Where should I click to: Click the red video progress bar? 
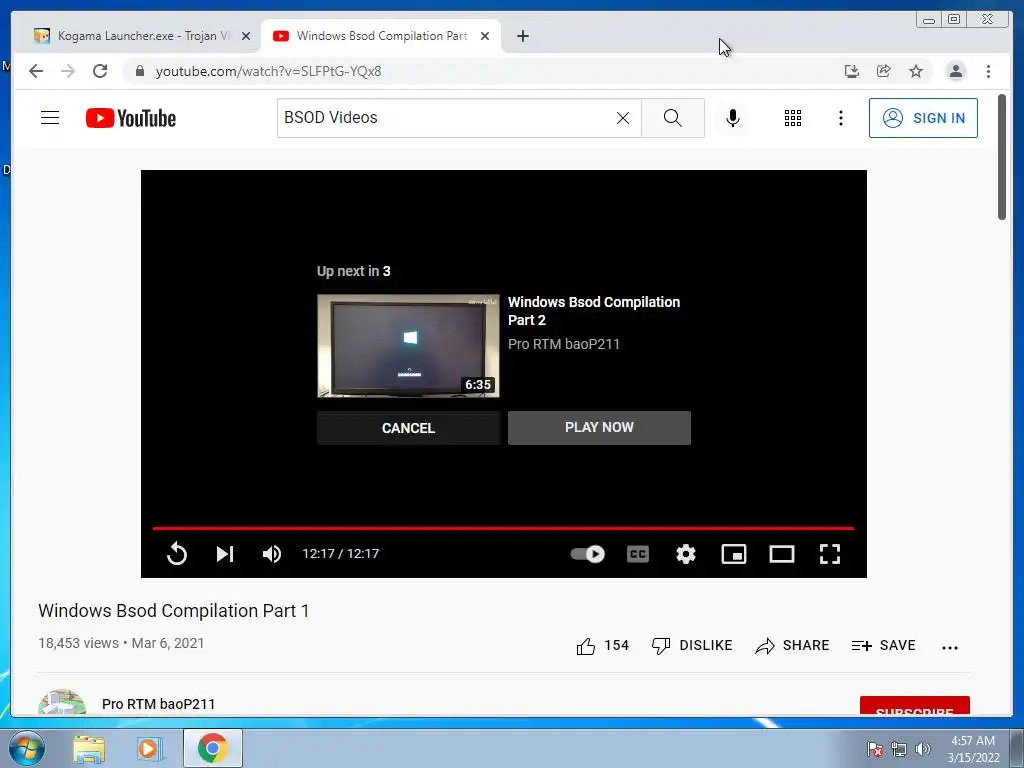pyautogui.click(x=503, y=528)
